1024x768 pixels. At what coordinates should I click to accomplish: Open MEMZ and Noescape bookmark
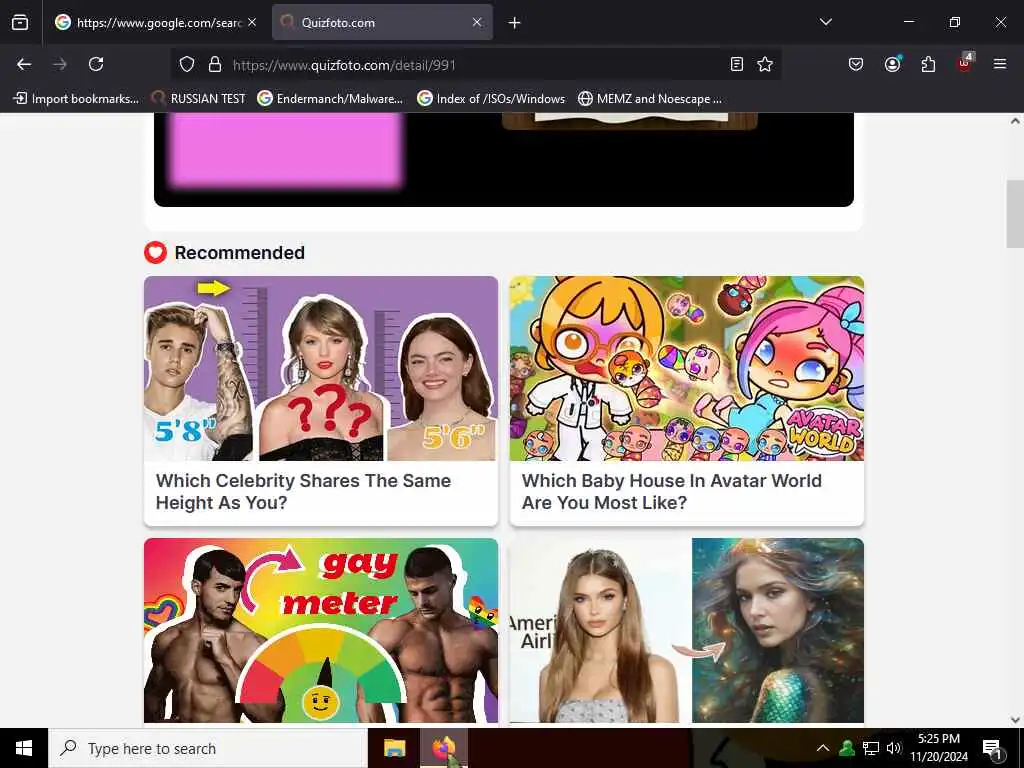[x=650, y=99]
